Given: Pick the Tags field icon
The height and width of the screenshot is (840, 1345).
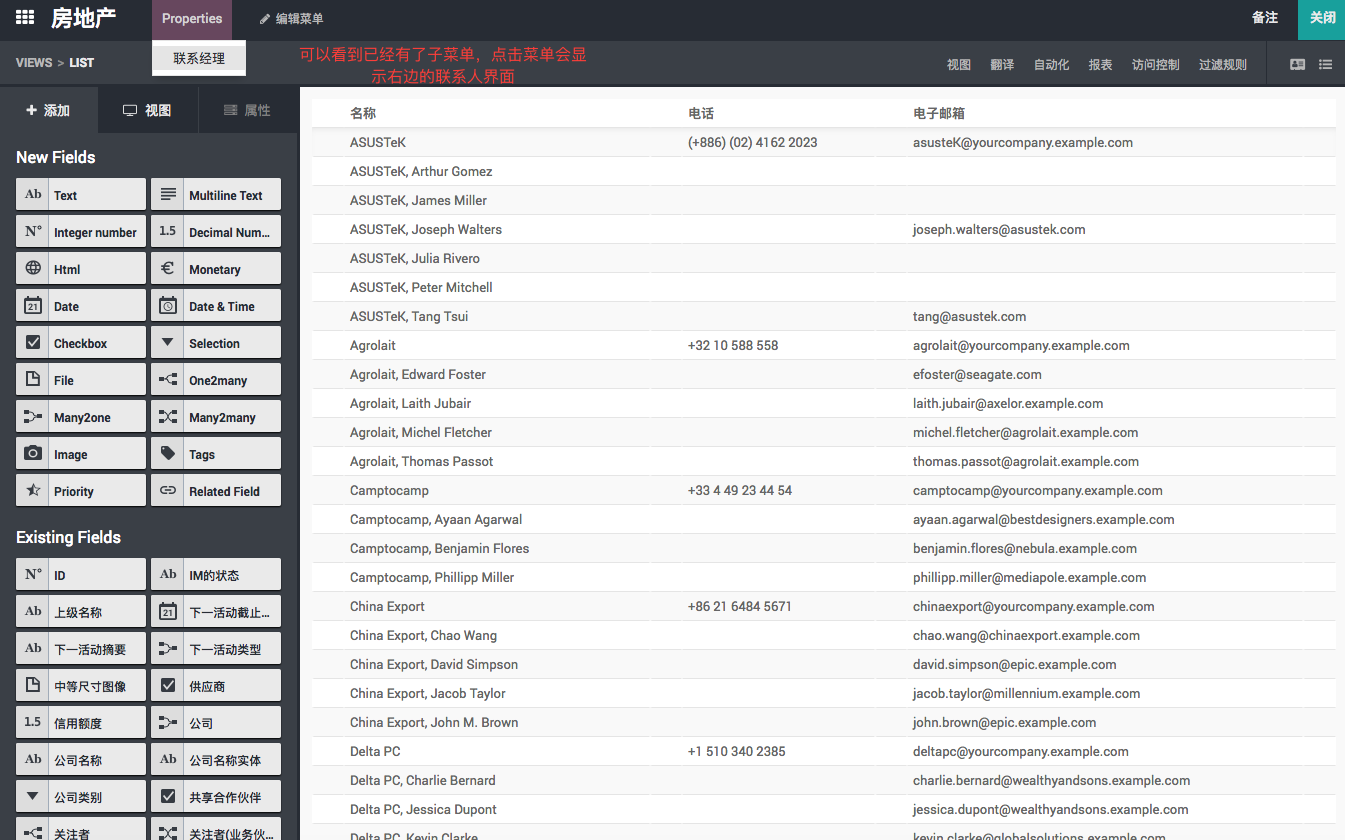Looking at the screenshot, I should 168,454.
